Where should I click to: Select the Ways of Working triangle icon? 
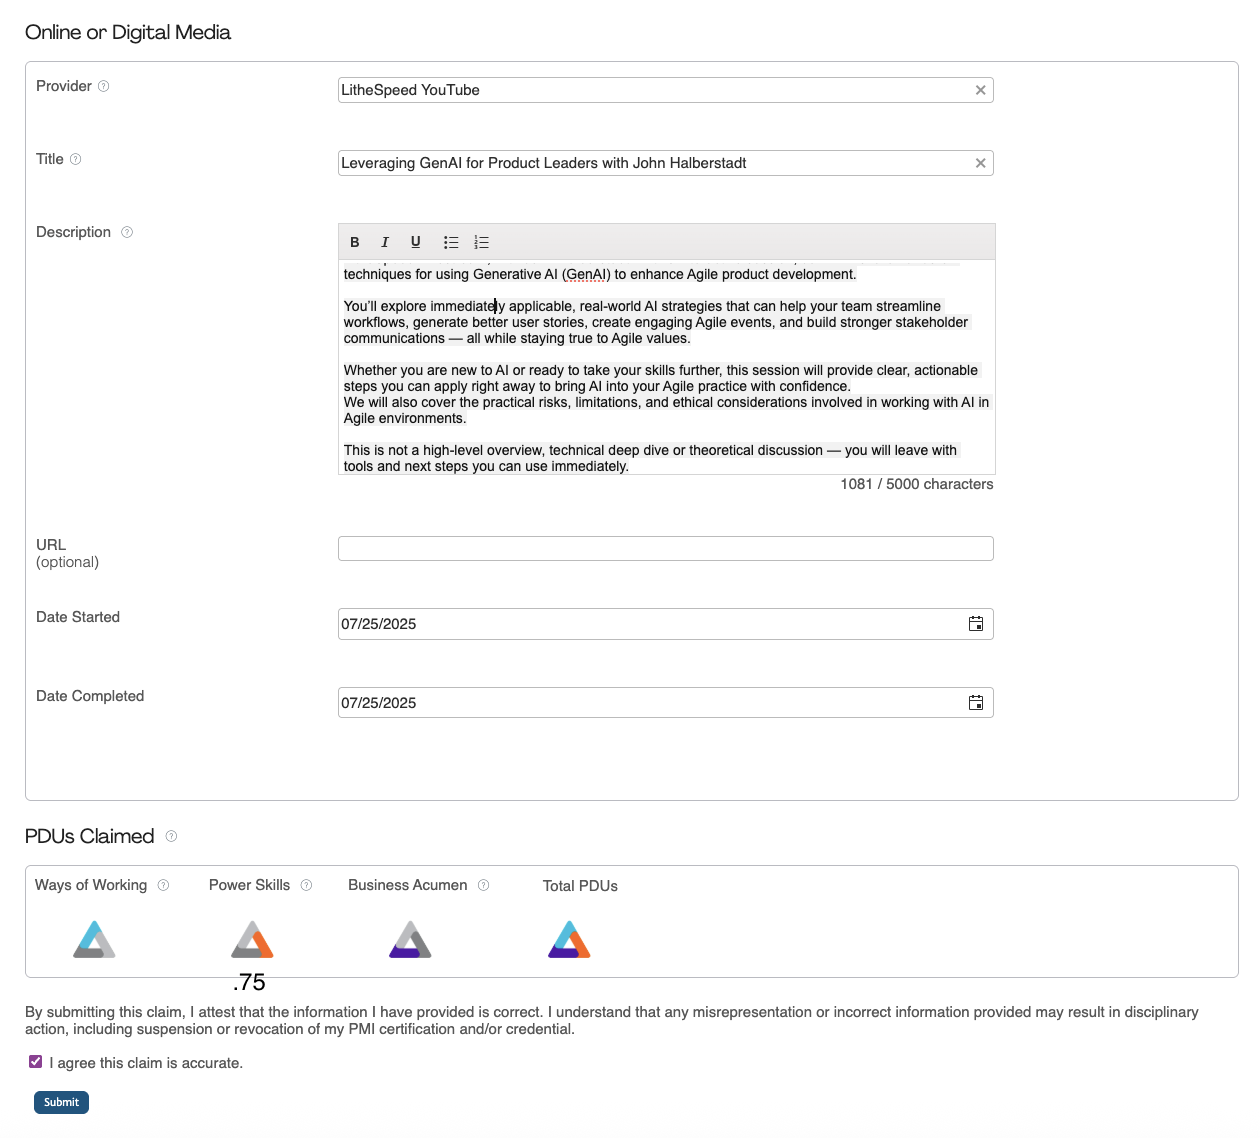[x=94, y=940]
